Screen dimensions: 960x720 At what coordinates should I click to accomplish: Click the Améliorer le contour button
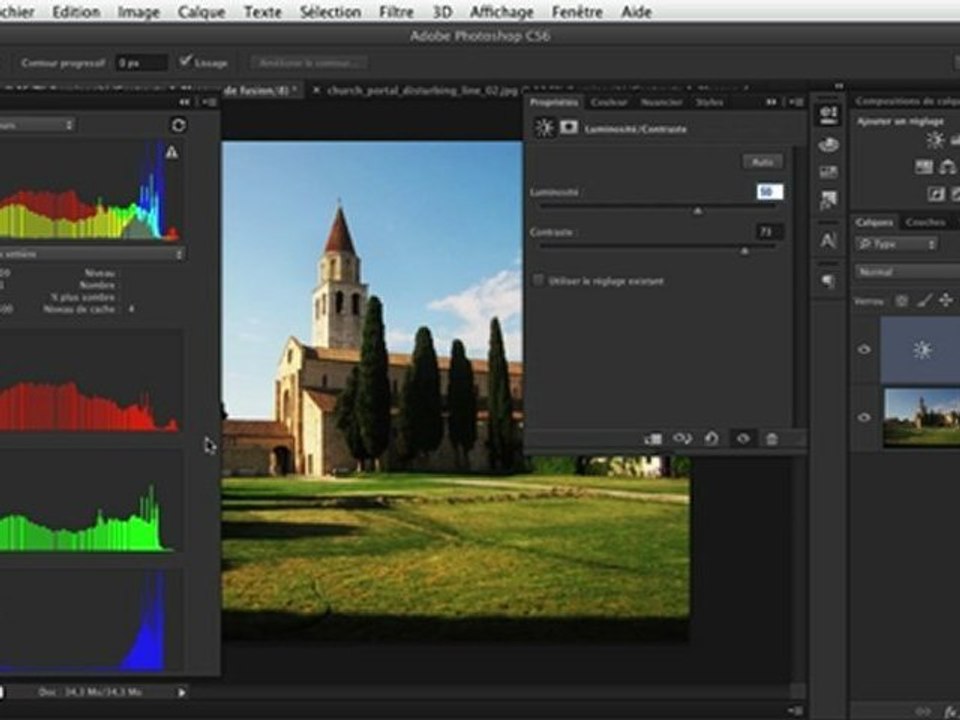pyautogui.click(x=309, y=62)
